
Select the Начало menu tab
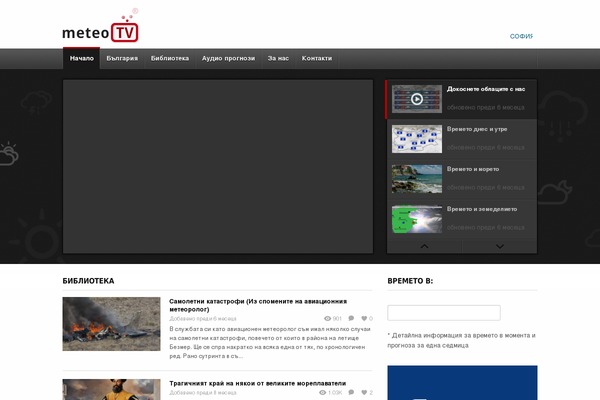82,58
